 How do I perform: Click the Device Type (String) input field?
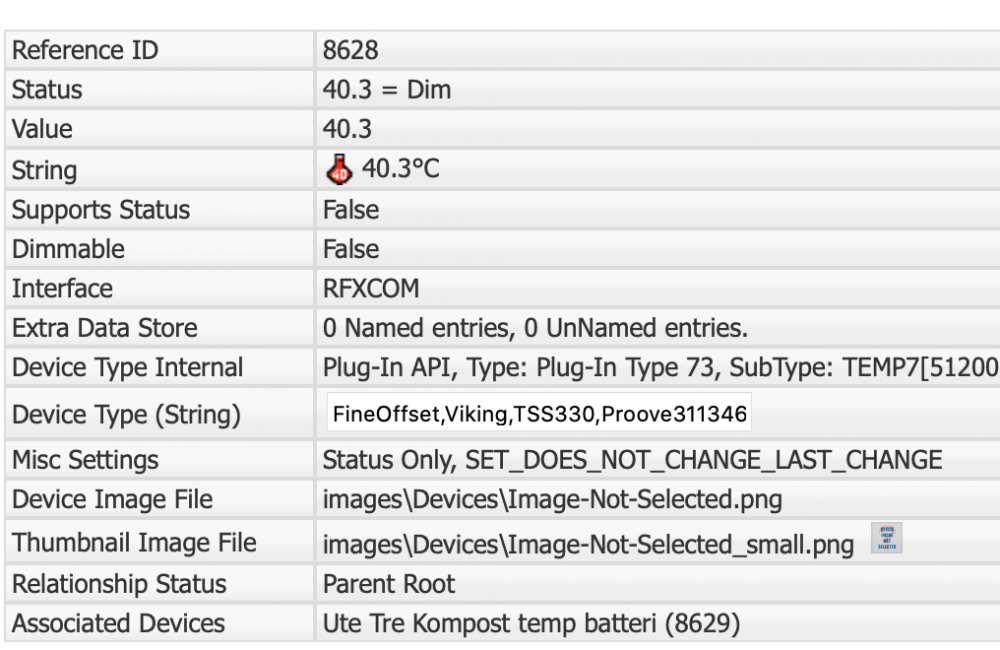(x=538, y=414)
